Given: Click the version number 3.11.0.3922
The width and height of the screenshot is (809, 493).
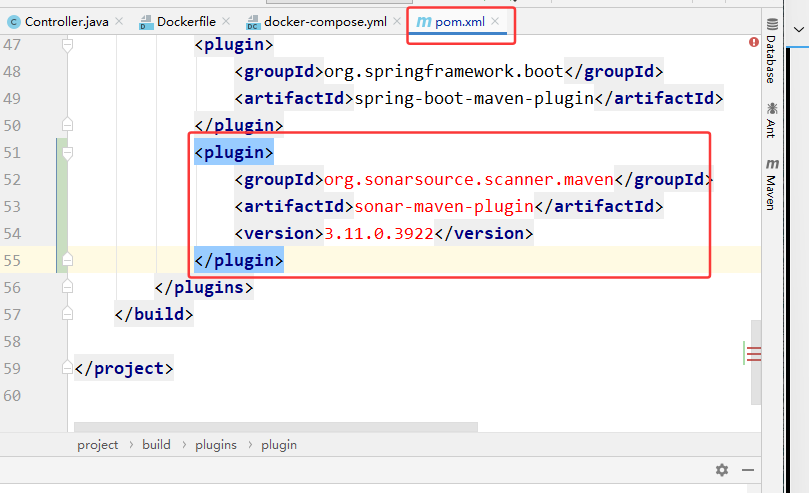Looking at the screenshot, I should 379,233.
